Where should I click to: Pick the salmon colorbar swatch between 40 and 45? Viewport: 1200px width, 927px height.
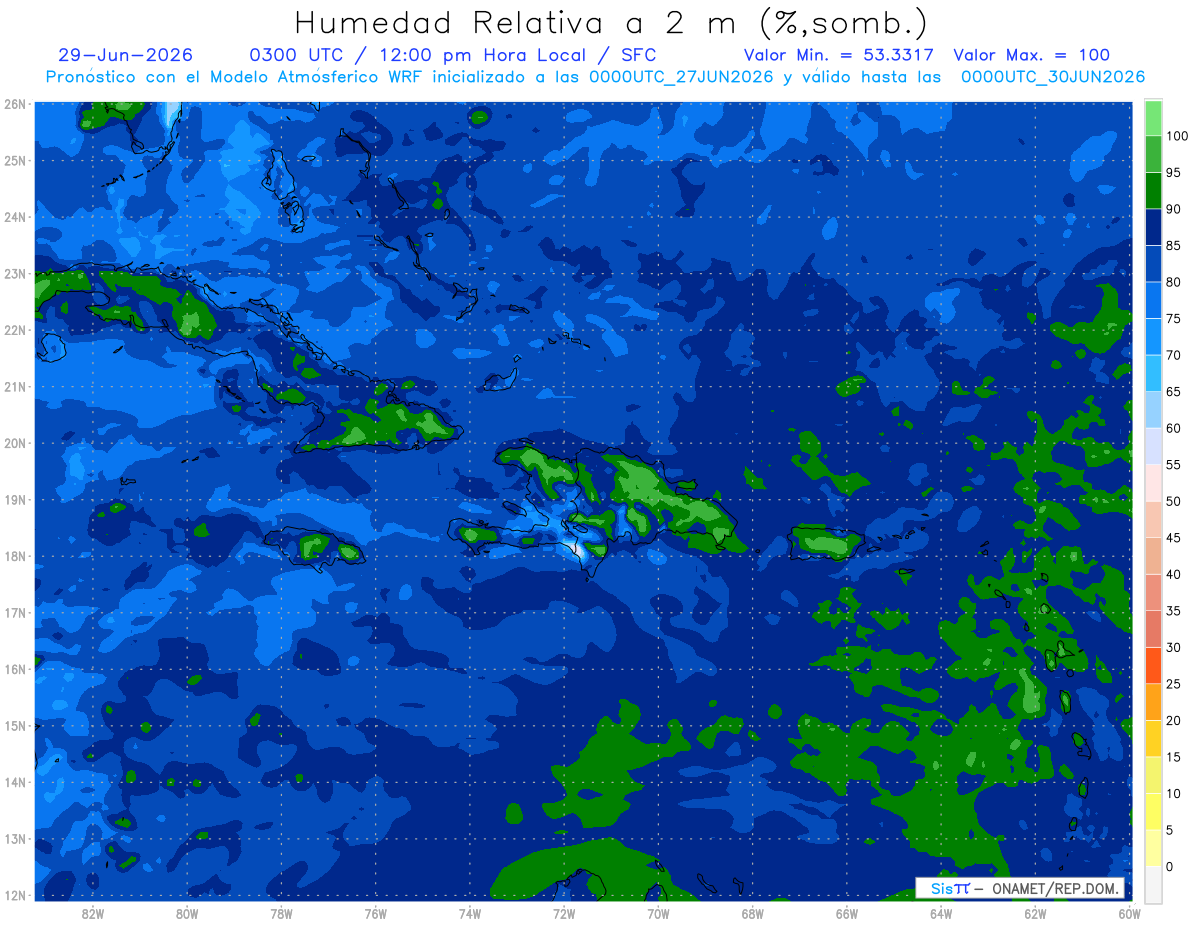[x=1153, y=556]
